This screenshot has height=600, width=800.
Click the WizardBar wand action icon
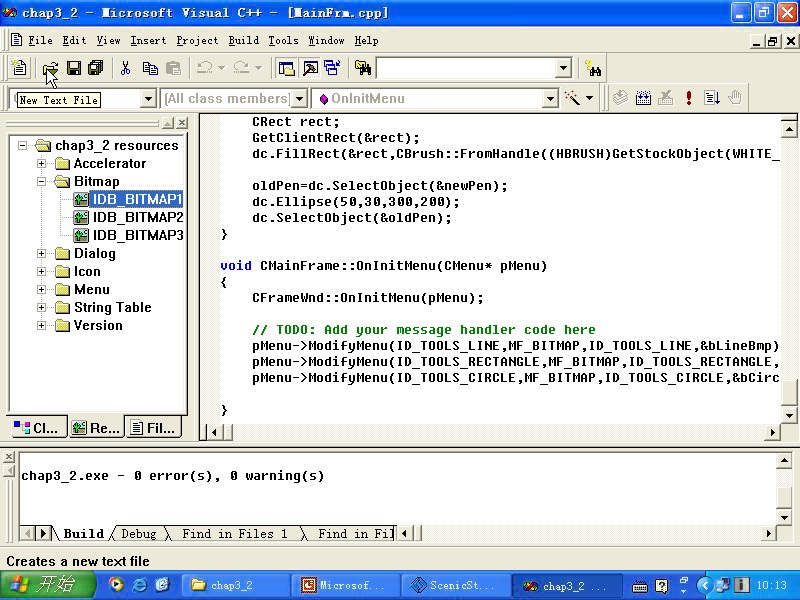(x=572, y=97)
